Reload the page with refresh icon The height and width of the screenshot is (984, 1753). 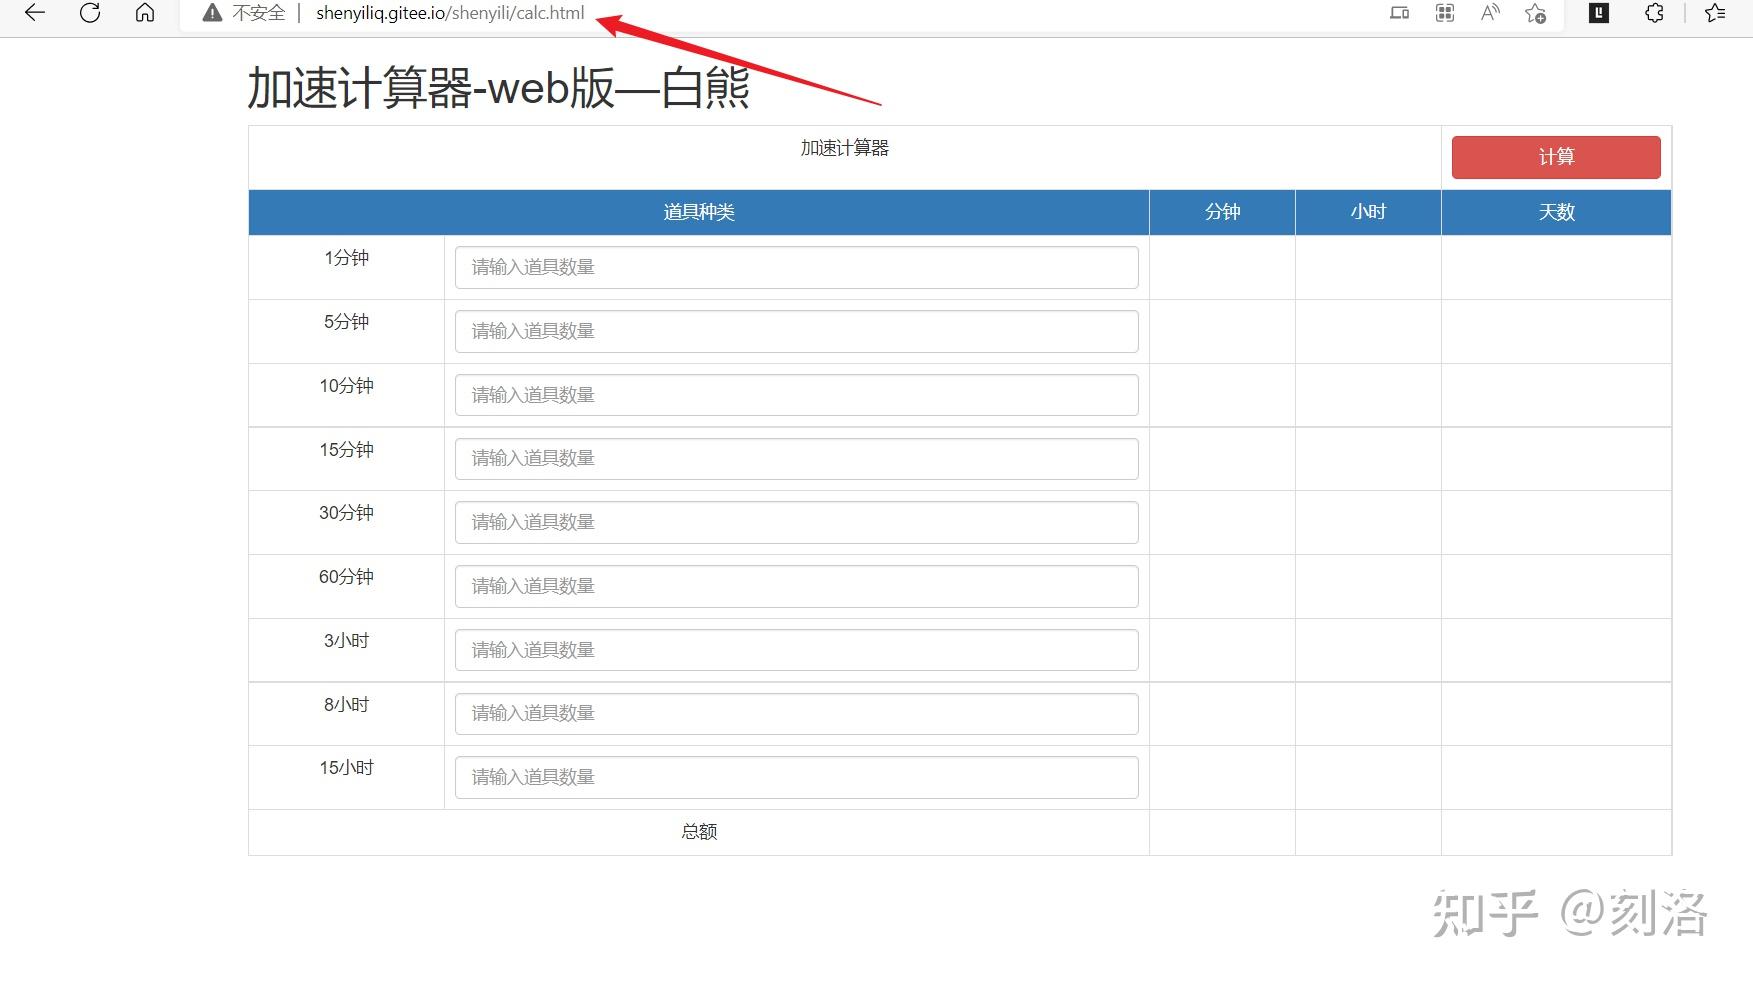tap(90, 13)
